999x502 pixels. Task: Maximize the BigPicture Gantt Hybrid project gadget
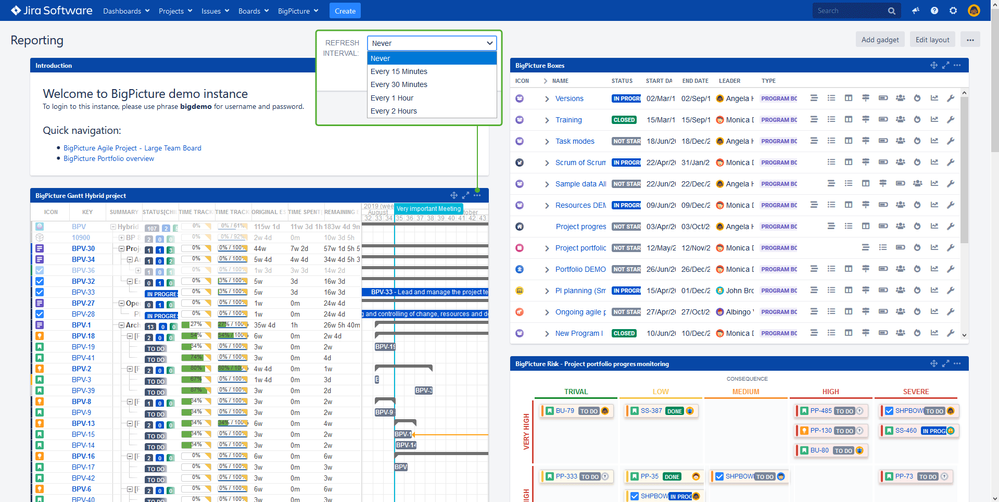click(466, 195)
